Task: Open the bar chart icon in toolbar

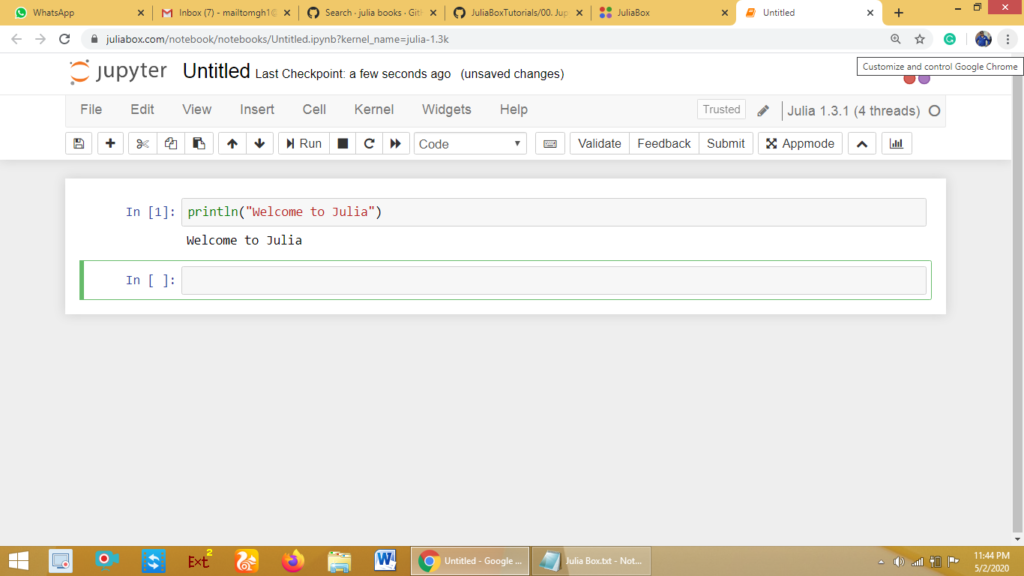Action: coord(896,144)
